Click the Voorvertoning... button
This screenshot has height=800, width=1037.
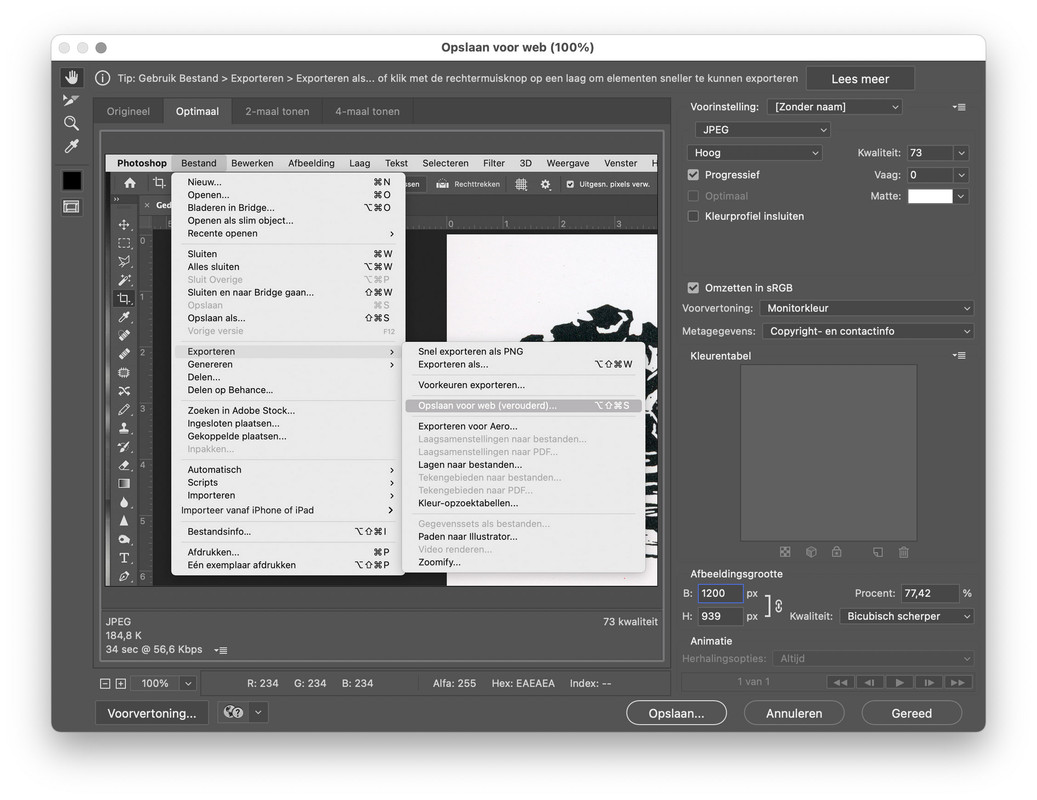pos(151,713)
